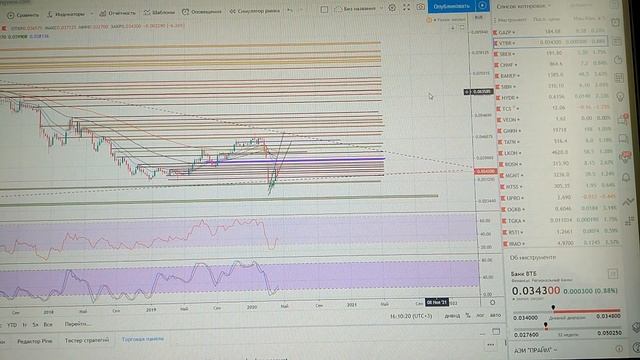Select the Все (All) date range
The height and width of the screenshot is (360, 640).
click(48, 324)
